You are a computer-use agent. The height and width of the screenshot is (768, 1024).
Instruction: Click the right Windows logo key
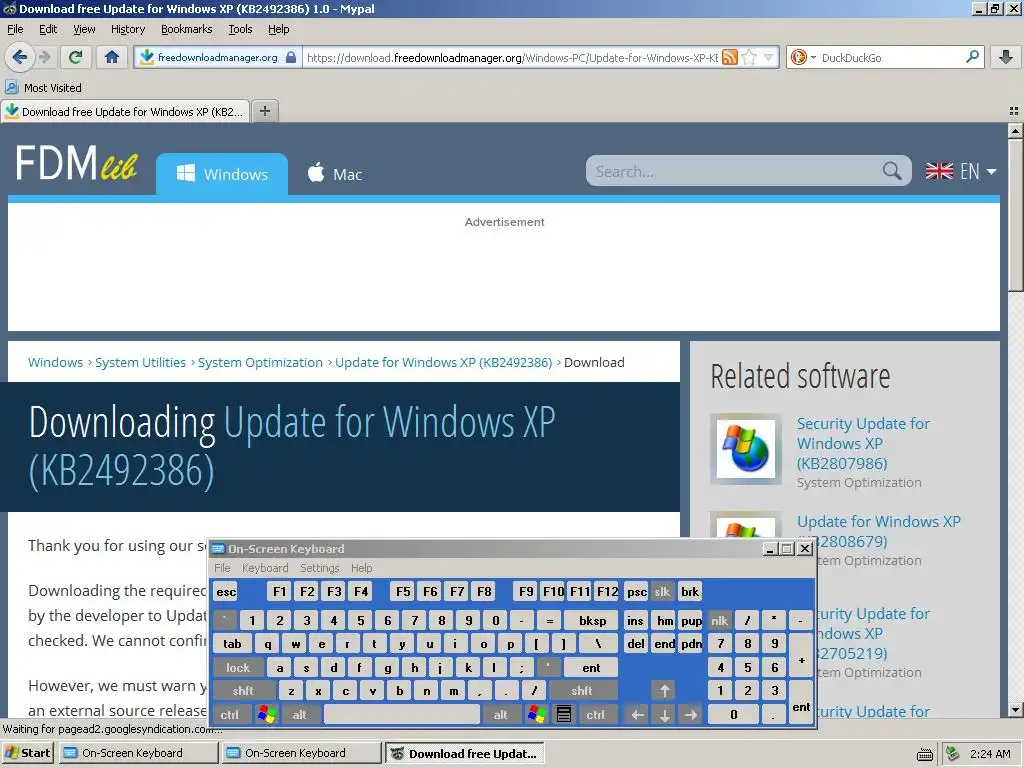pos(537,714)
